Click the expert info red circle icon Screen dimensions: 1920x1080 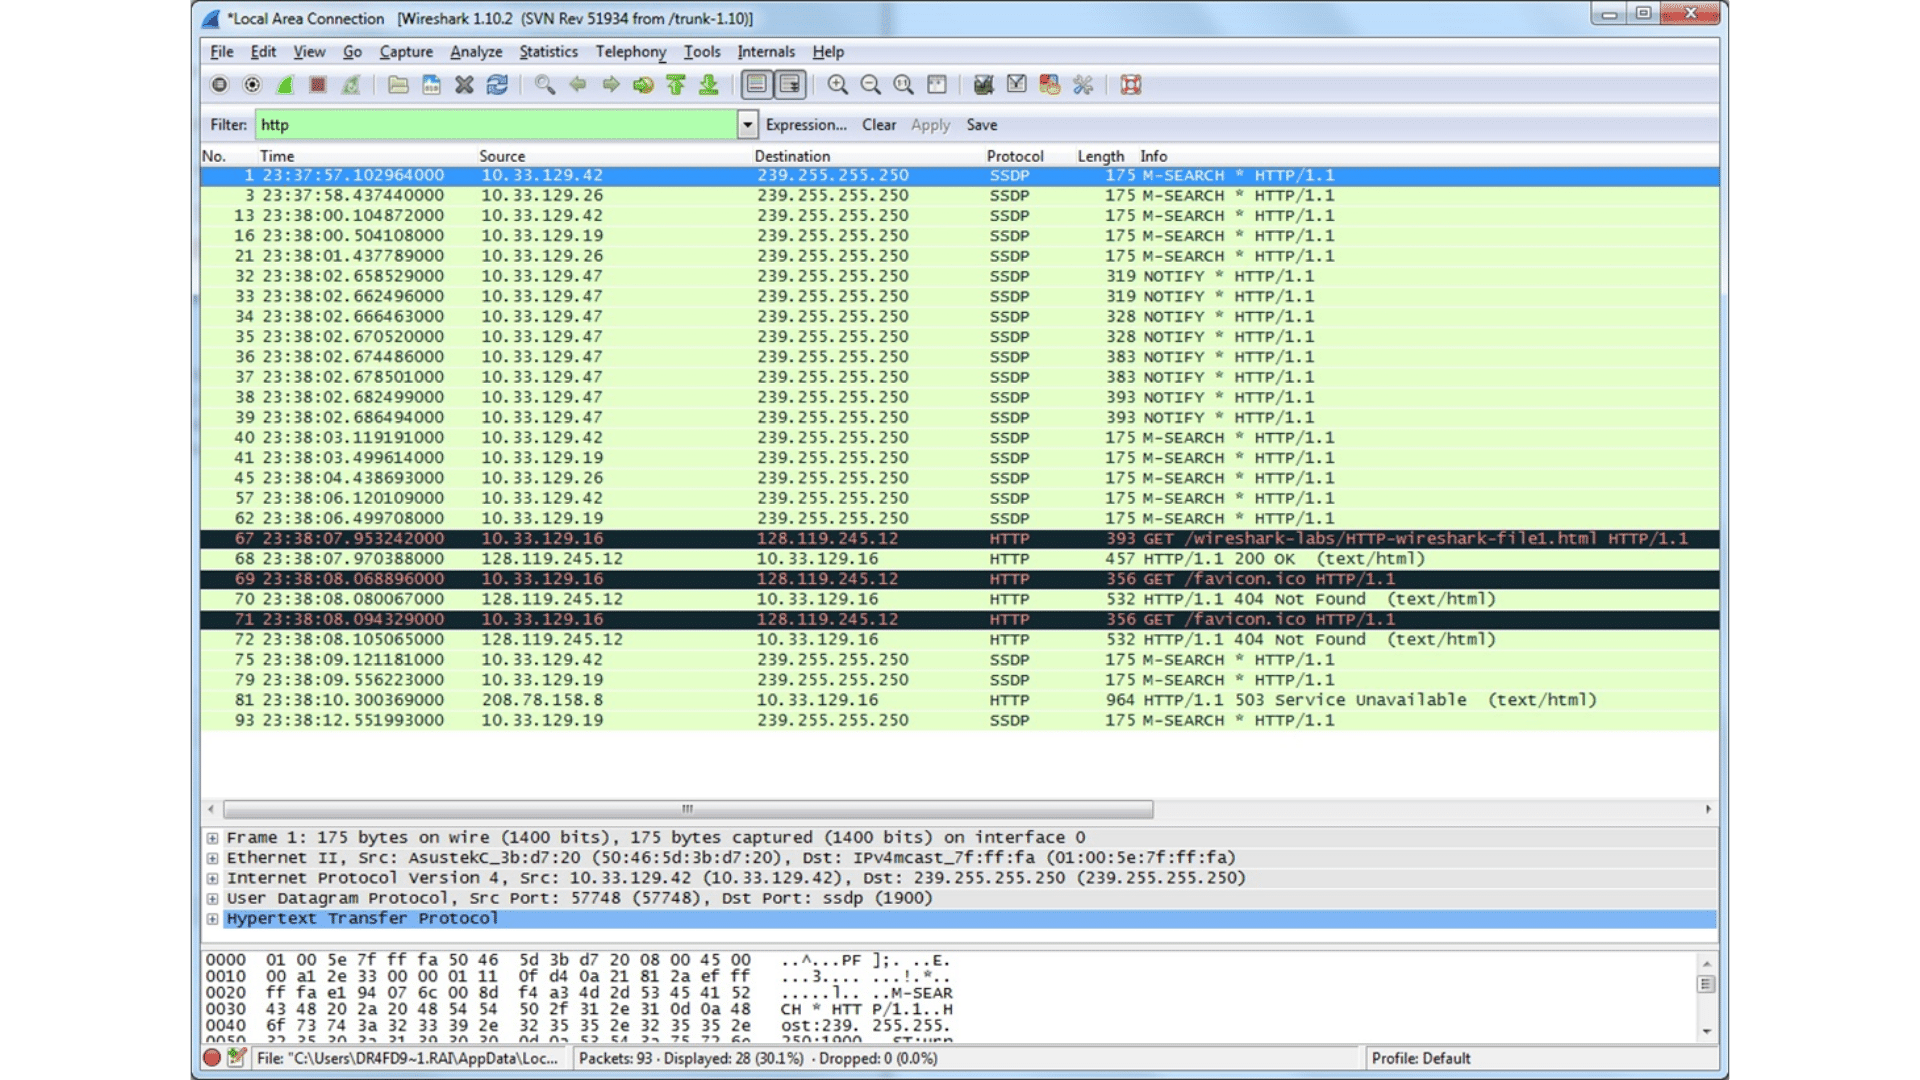[x=212, y=1058]
